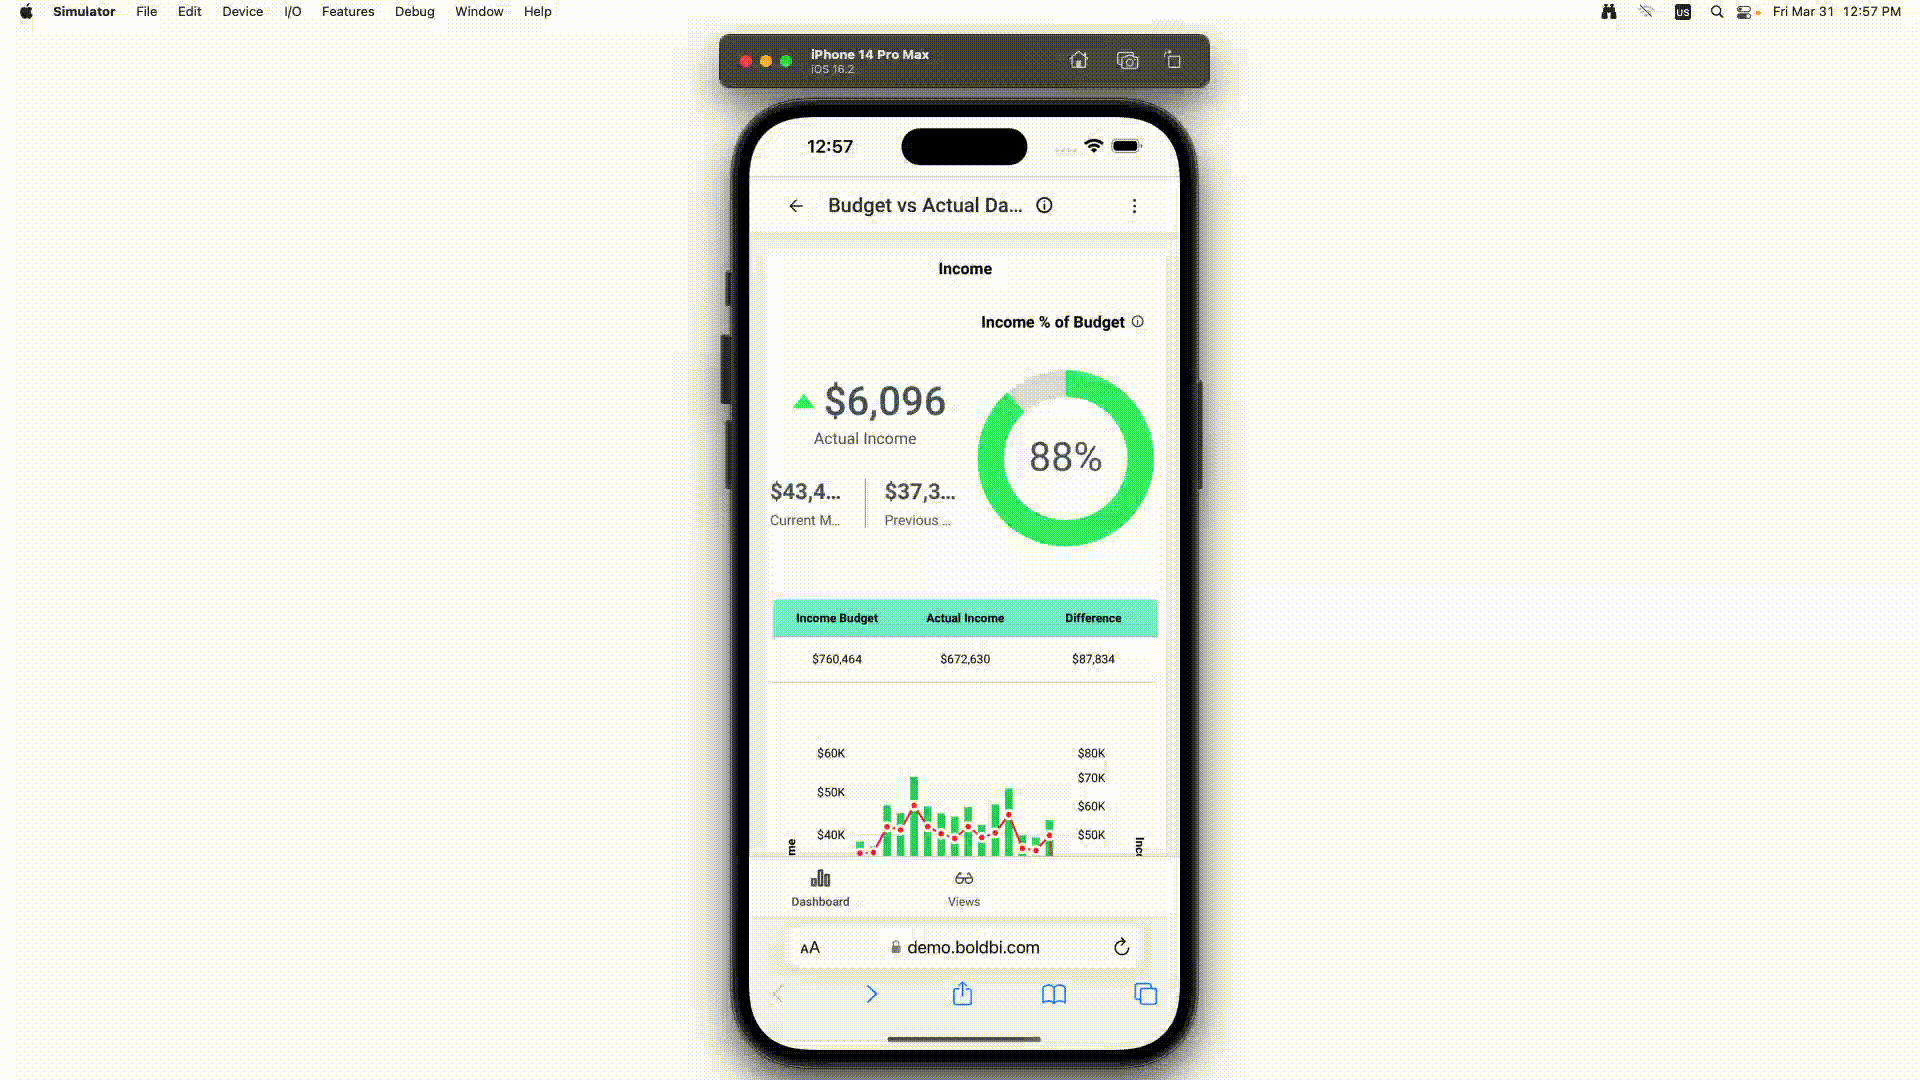1920x1080 pixels.
Task: Click the info icon next to Income % of Budget
Action: point(1138,322)
